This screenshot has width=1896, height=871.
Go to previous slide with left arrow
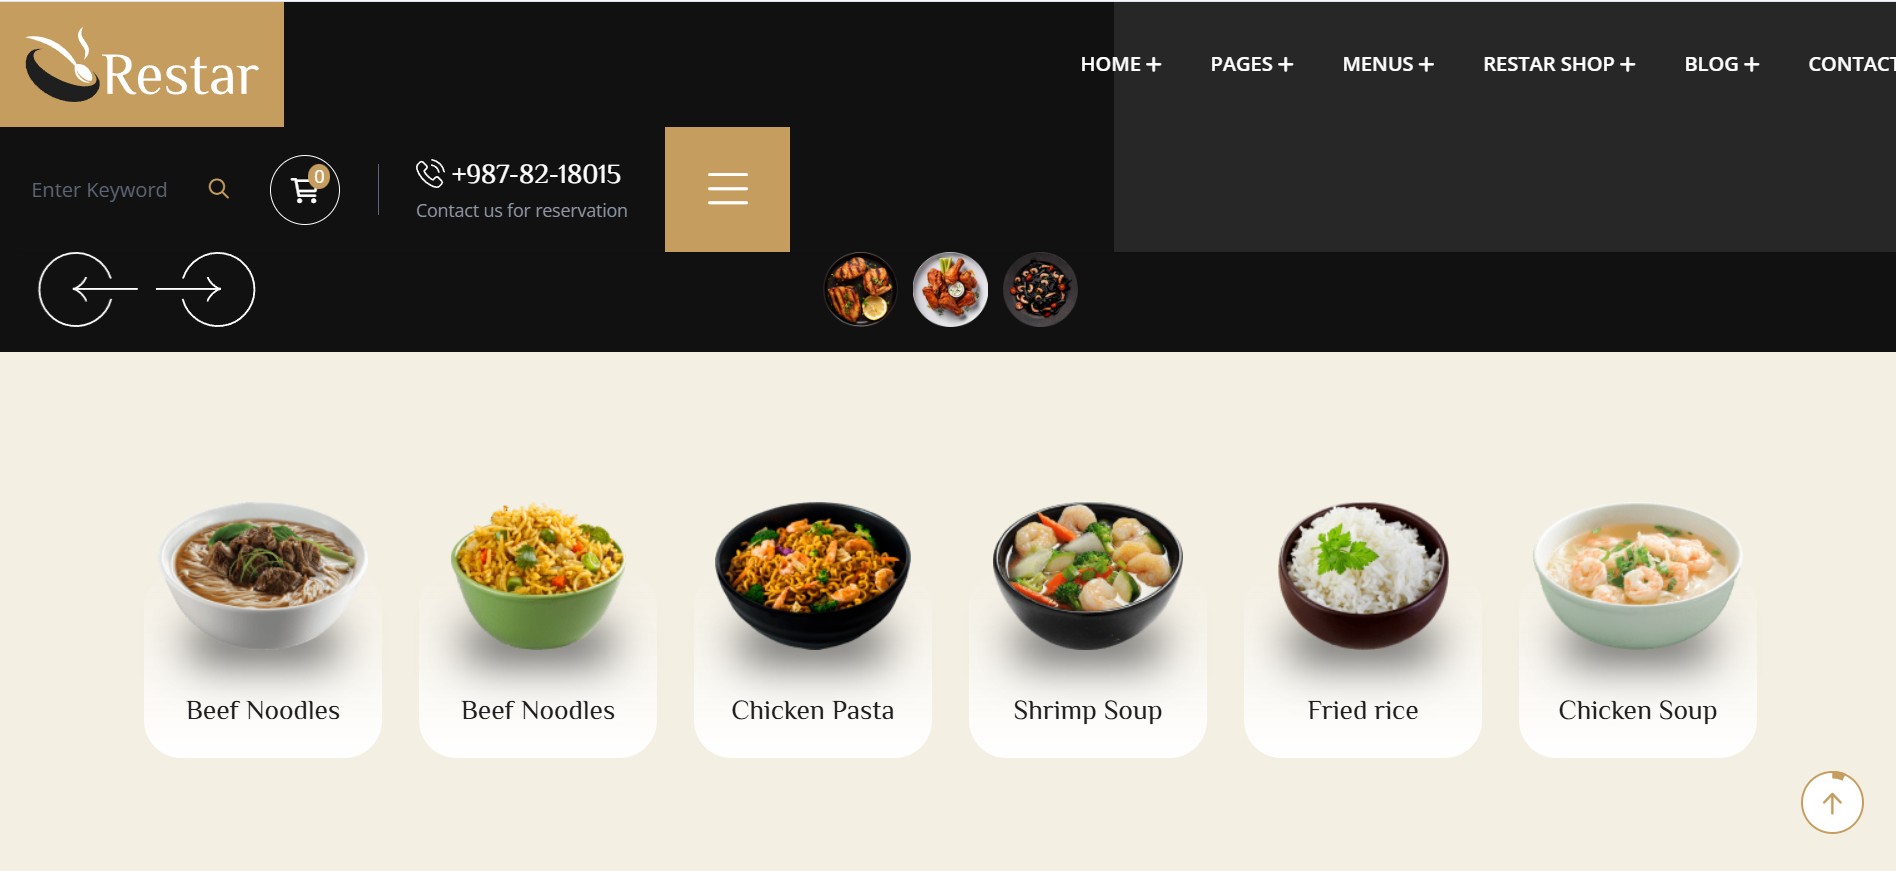88,289
